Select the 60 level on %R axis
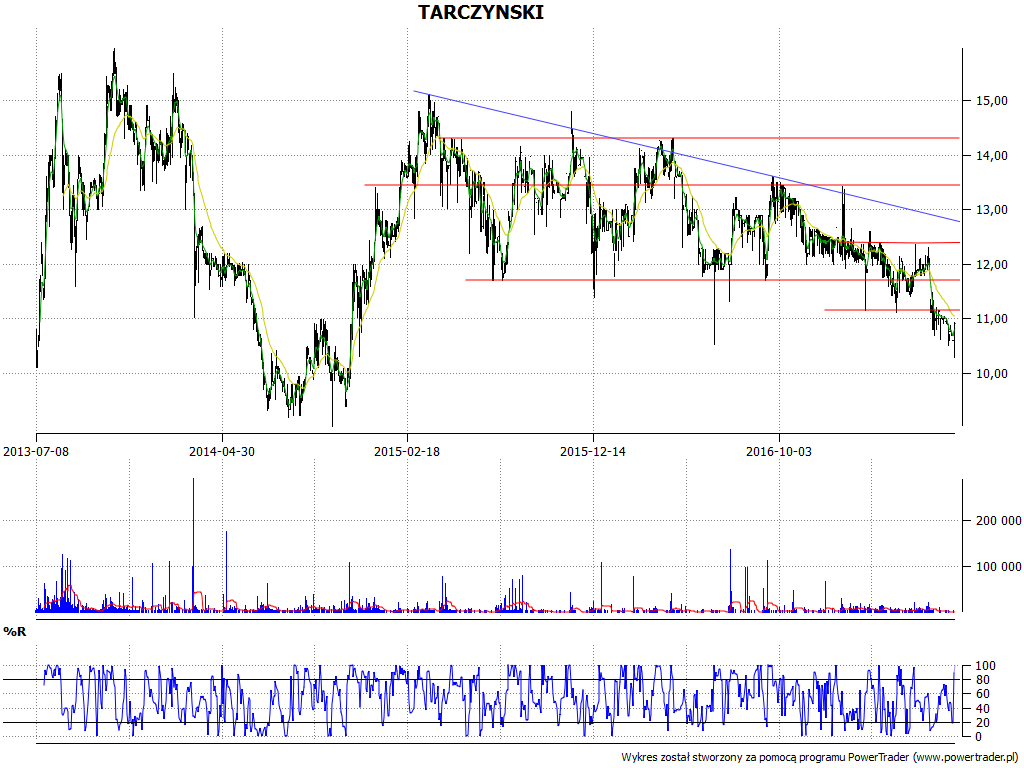1024x768 pixels. click(x=985, y=694)
